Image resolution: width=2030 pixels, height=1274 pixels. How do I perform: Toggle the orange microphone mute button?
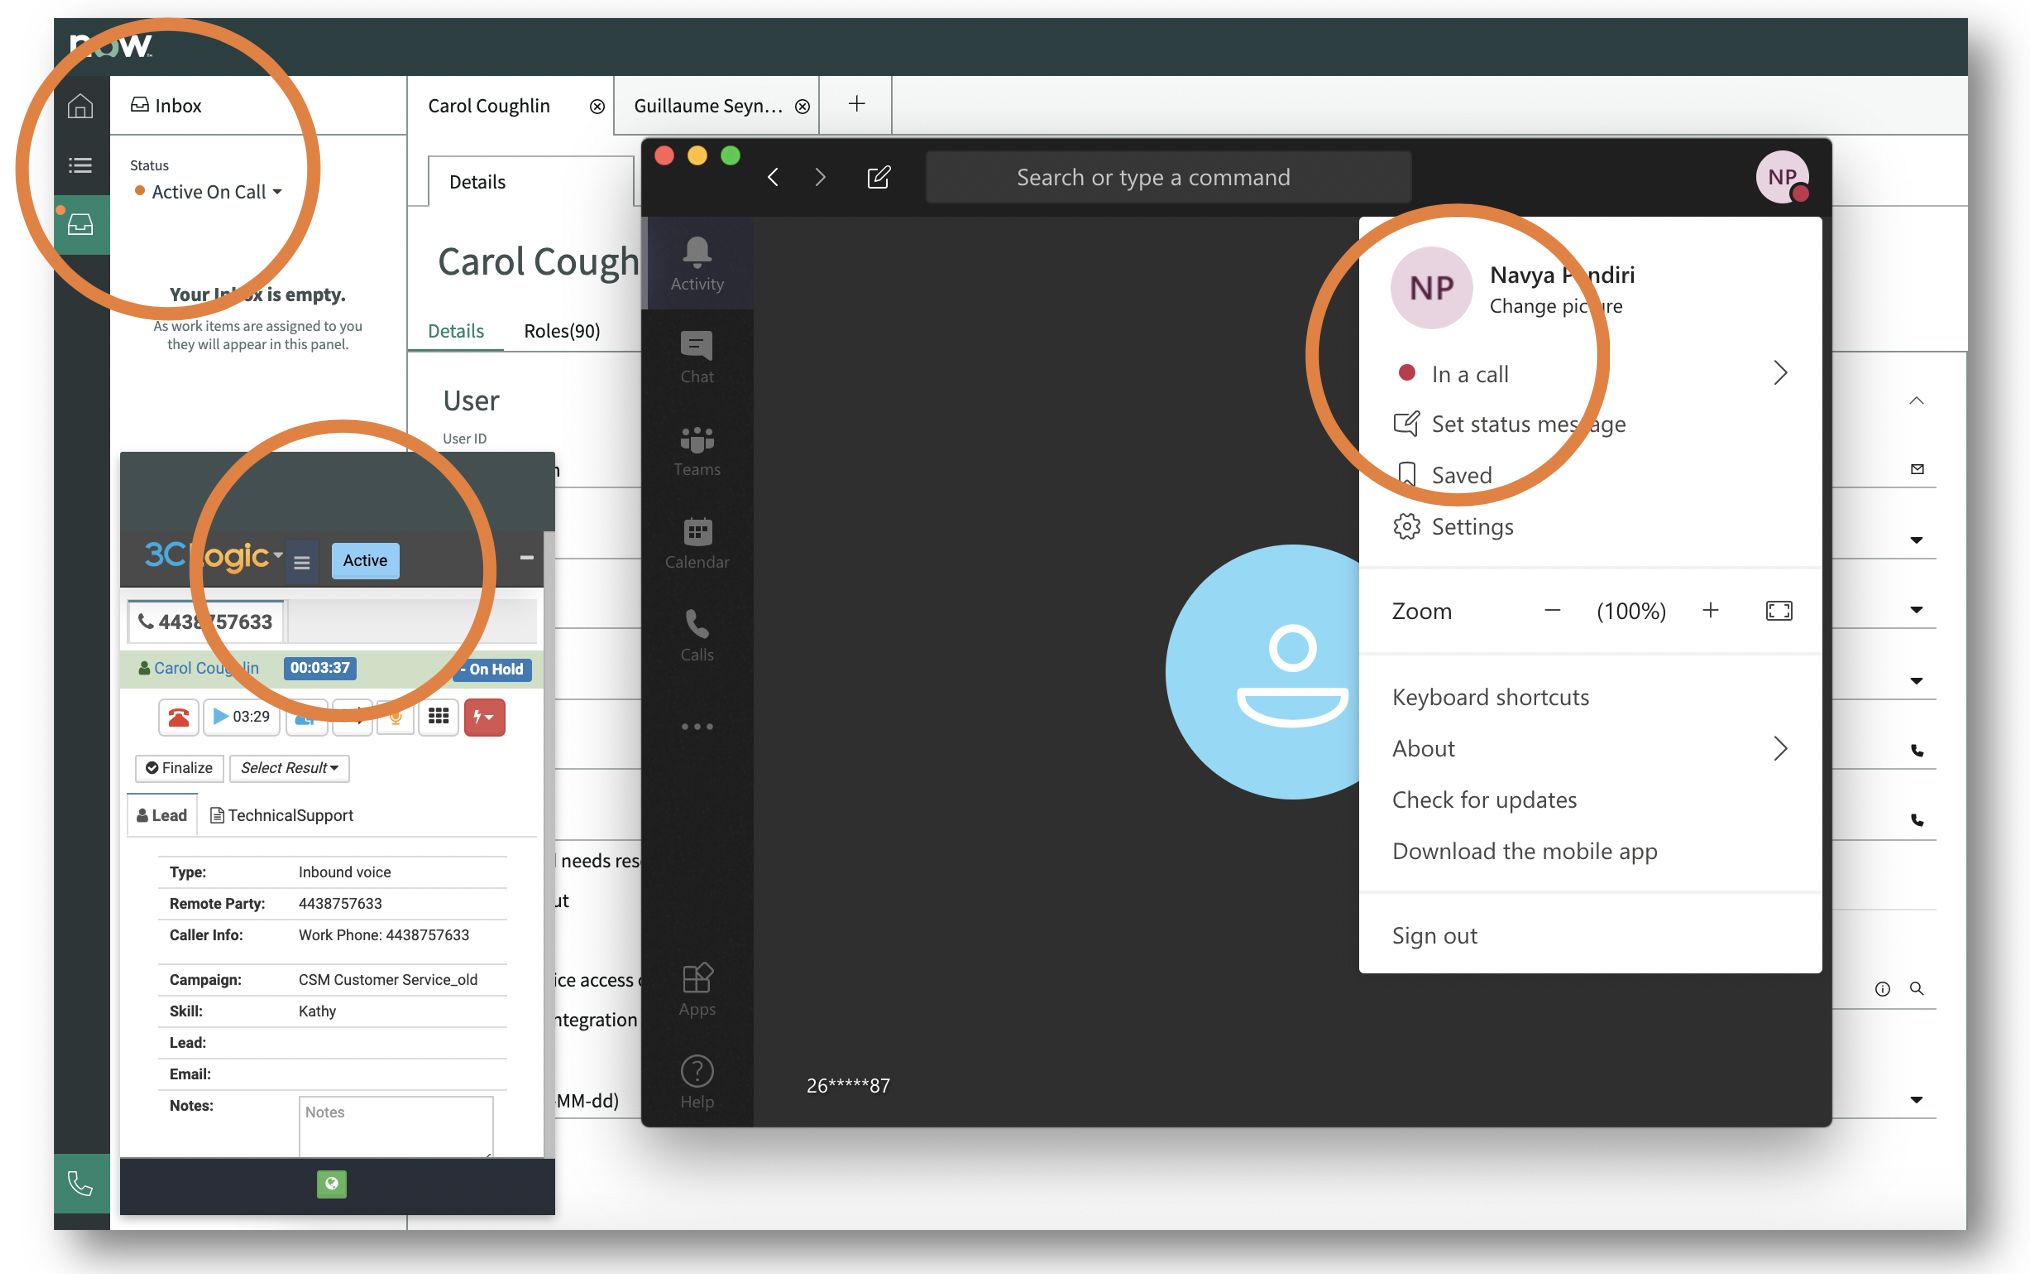click(396, 717)
